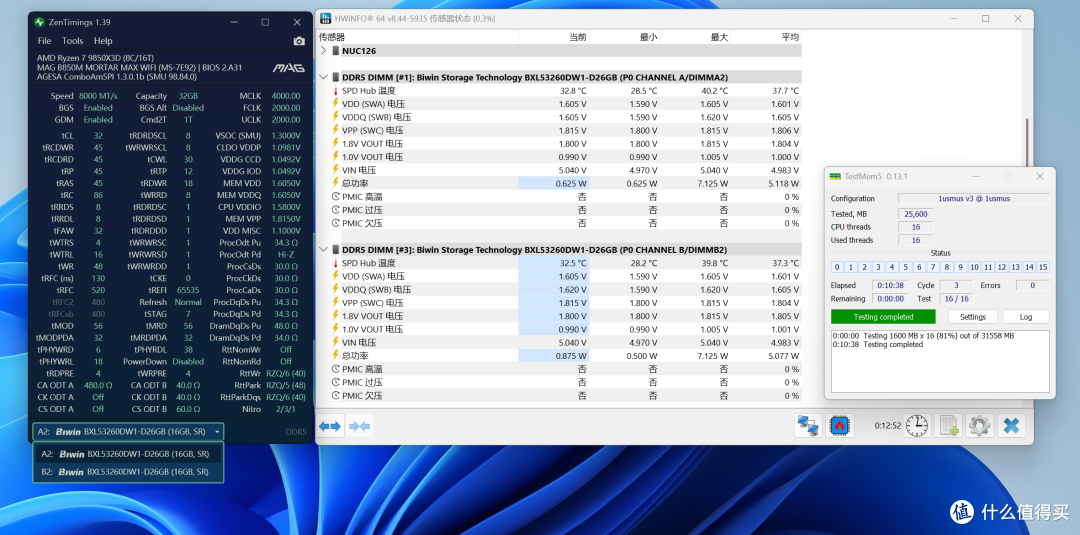Viewport: 1080px width, 535px height.
Task: Select A2: Biwin BXL53260DW1-D26GB from dropdown list
Action: click(x=128, y=454)
